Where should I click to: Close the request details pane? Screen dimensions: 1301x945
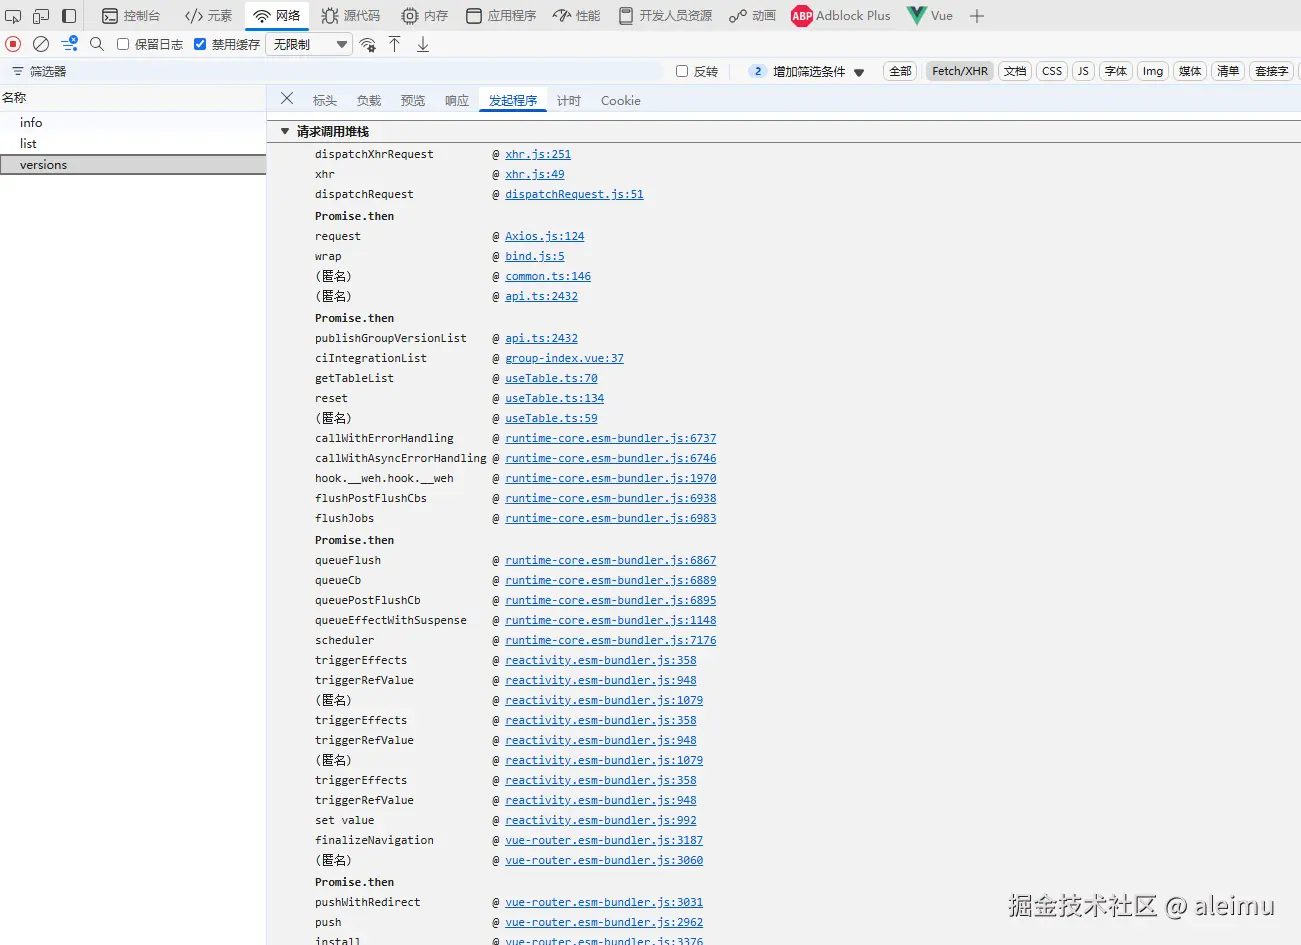pos(287,98)
